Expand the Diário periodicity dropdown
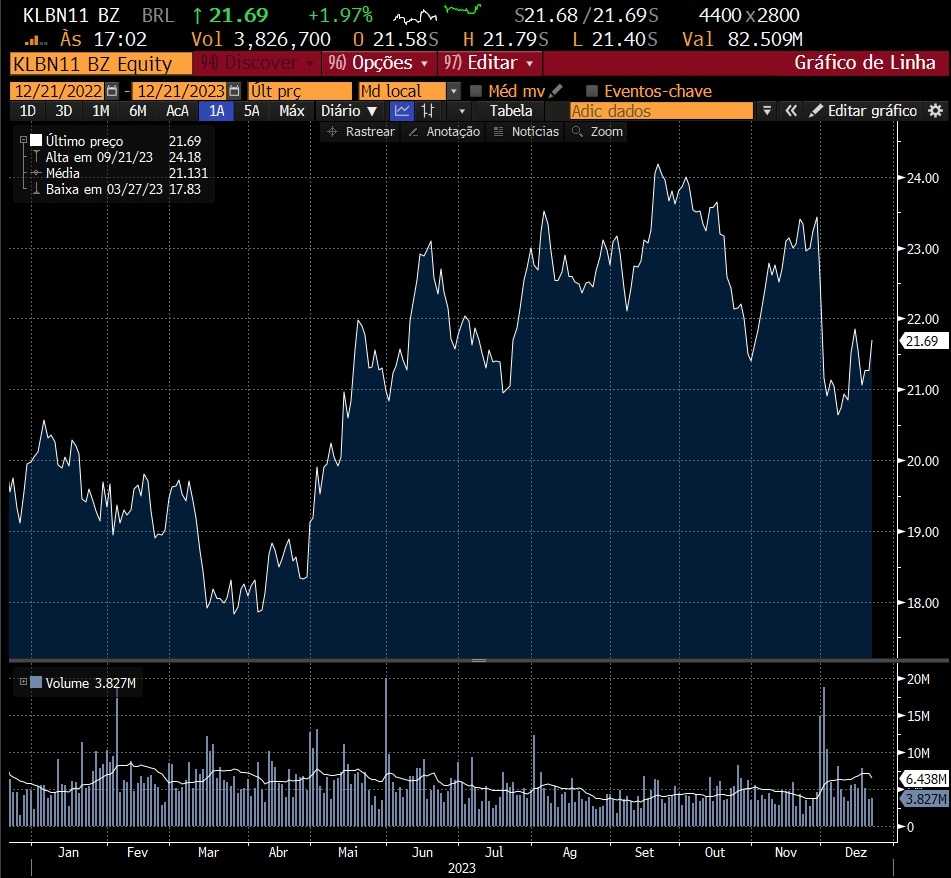 pyautogui.click(x=349, y=111)
